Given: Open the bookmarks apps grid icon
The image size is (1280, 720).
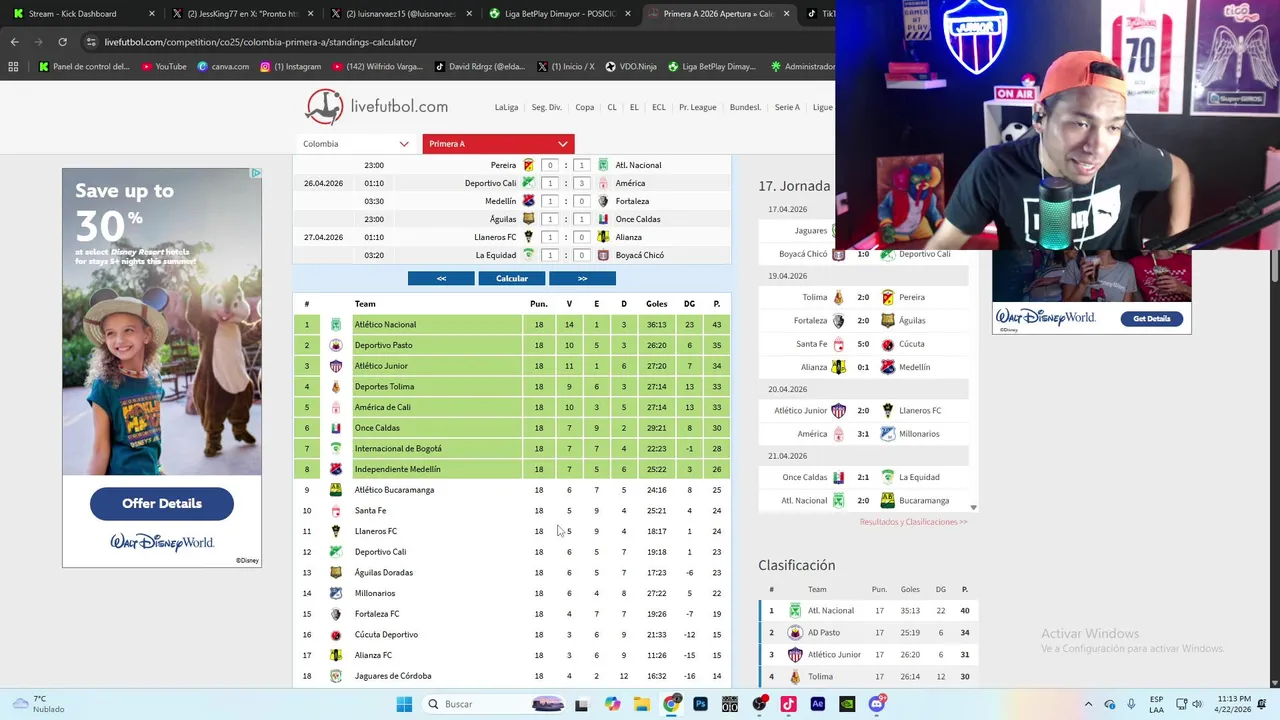Looking at the screenshot, I should click(13, 66).
